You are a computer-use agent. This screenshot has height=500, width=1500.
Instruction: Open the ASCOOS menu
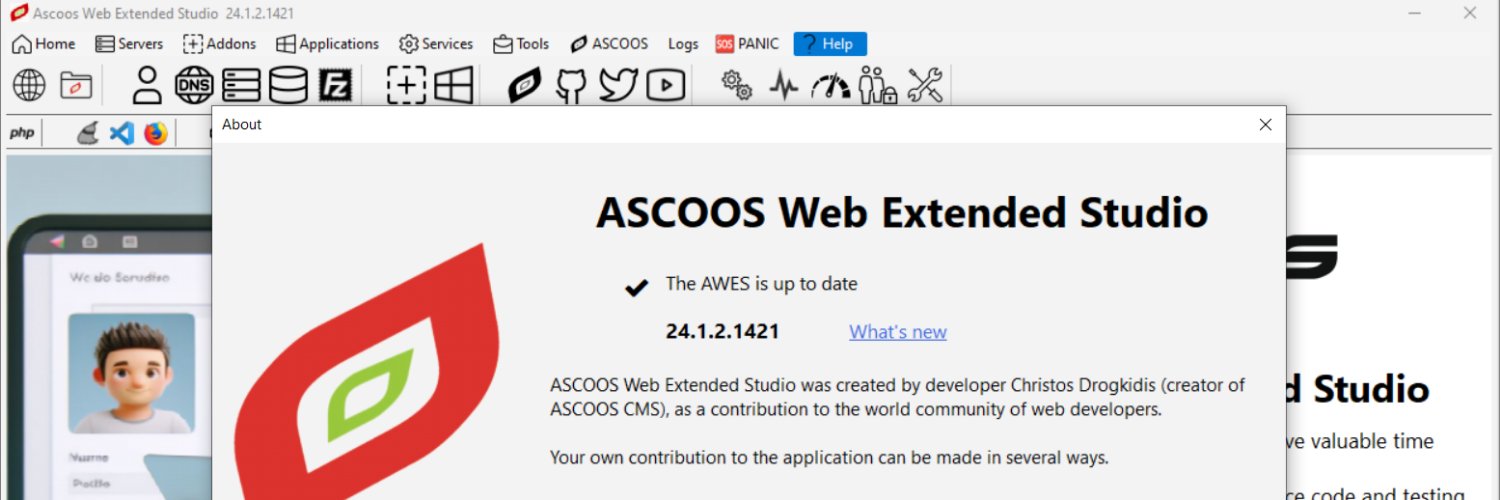[609, 44]
